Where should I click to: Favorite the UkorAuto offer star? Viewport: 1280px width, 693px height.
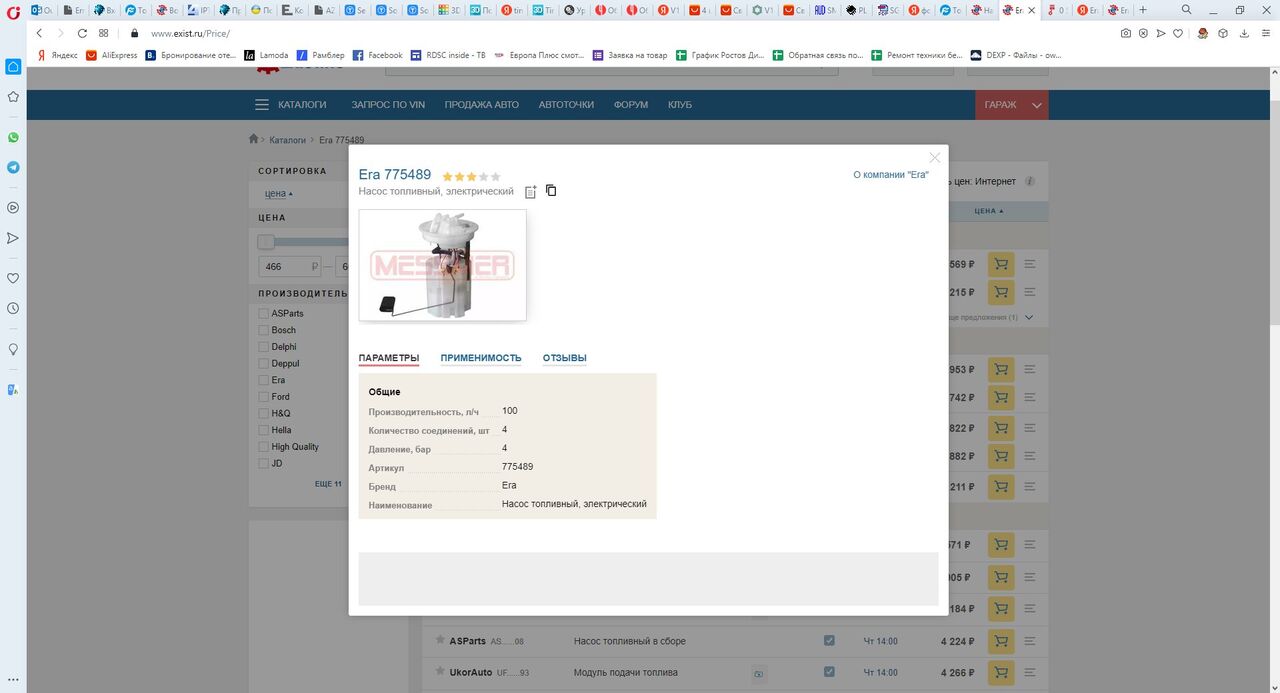tap(440, 672)
